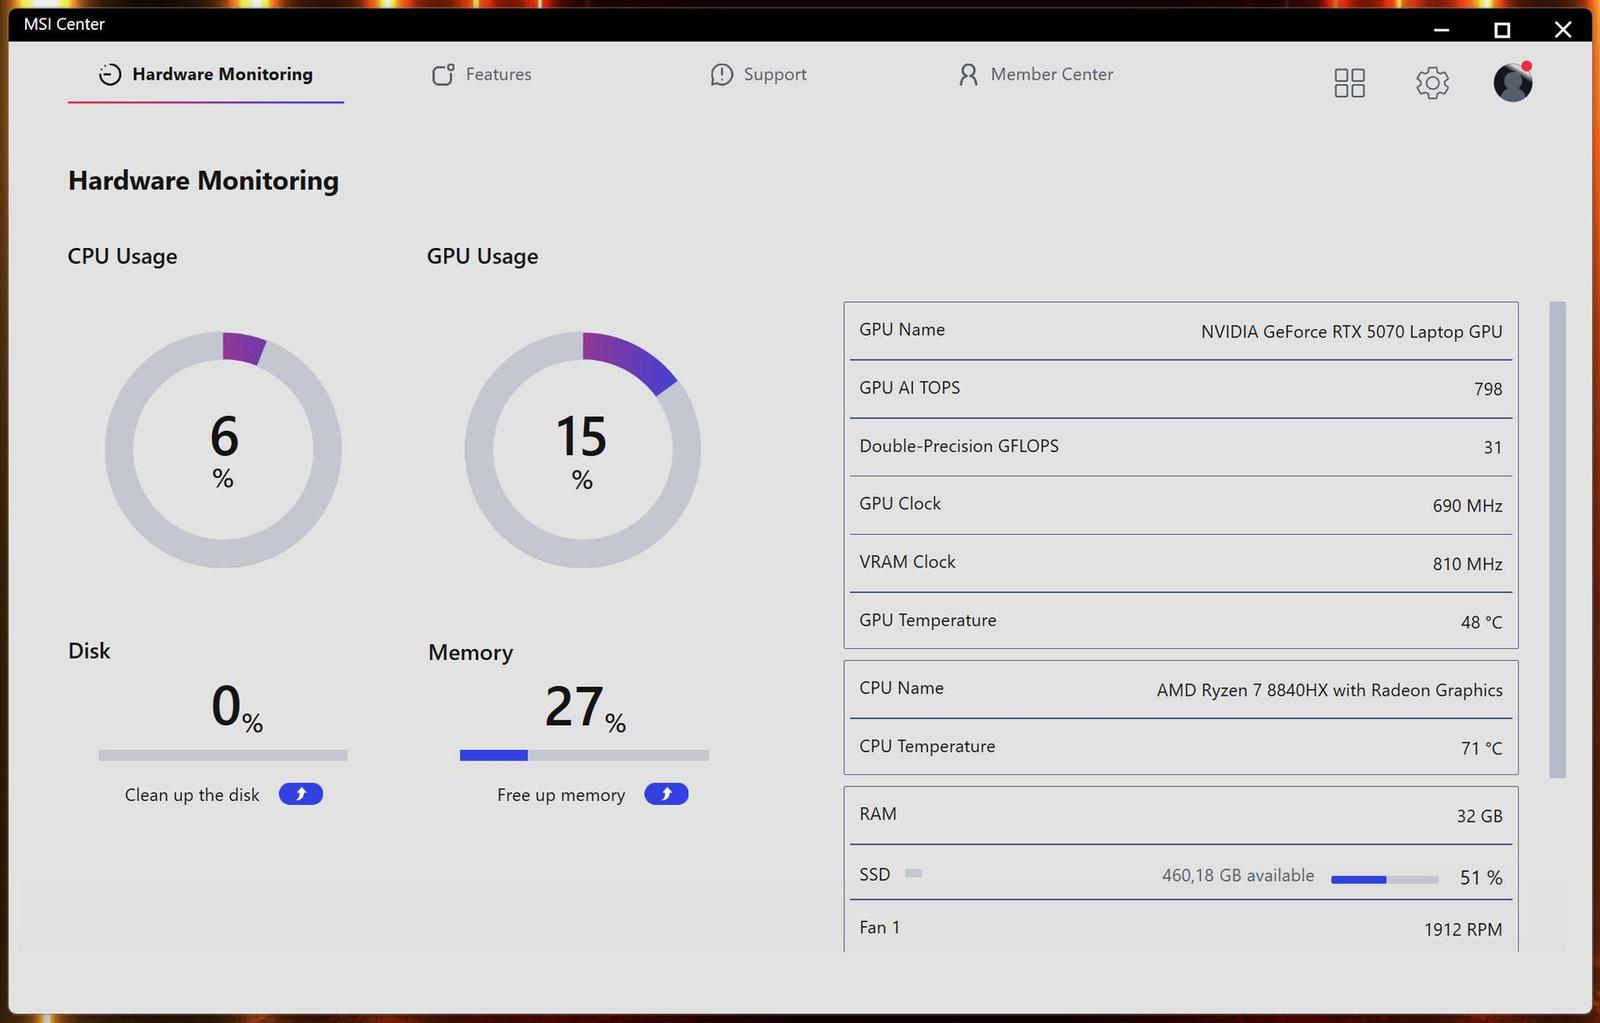Open the apps grid view icon
1600x1023 pixels.
(1349, 83)
